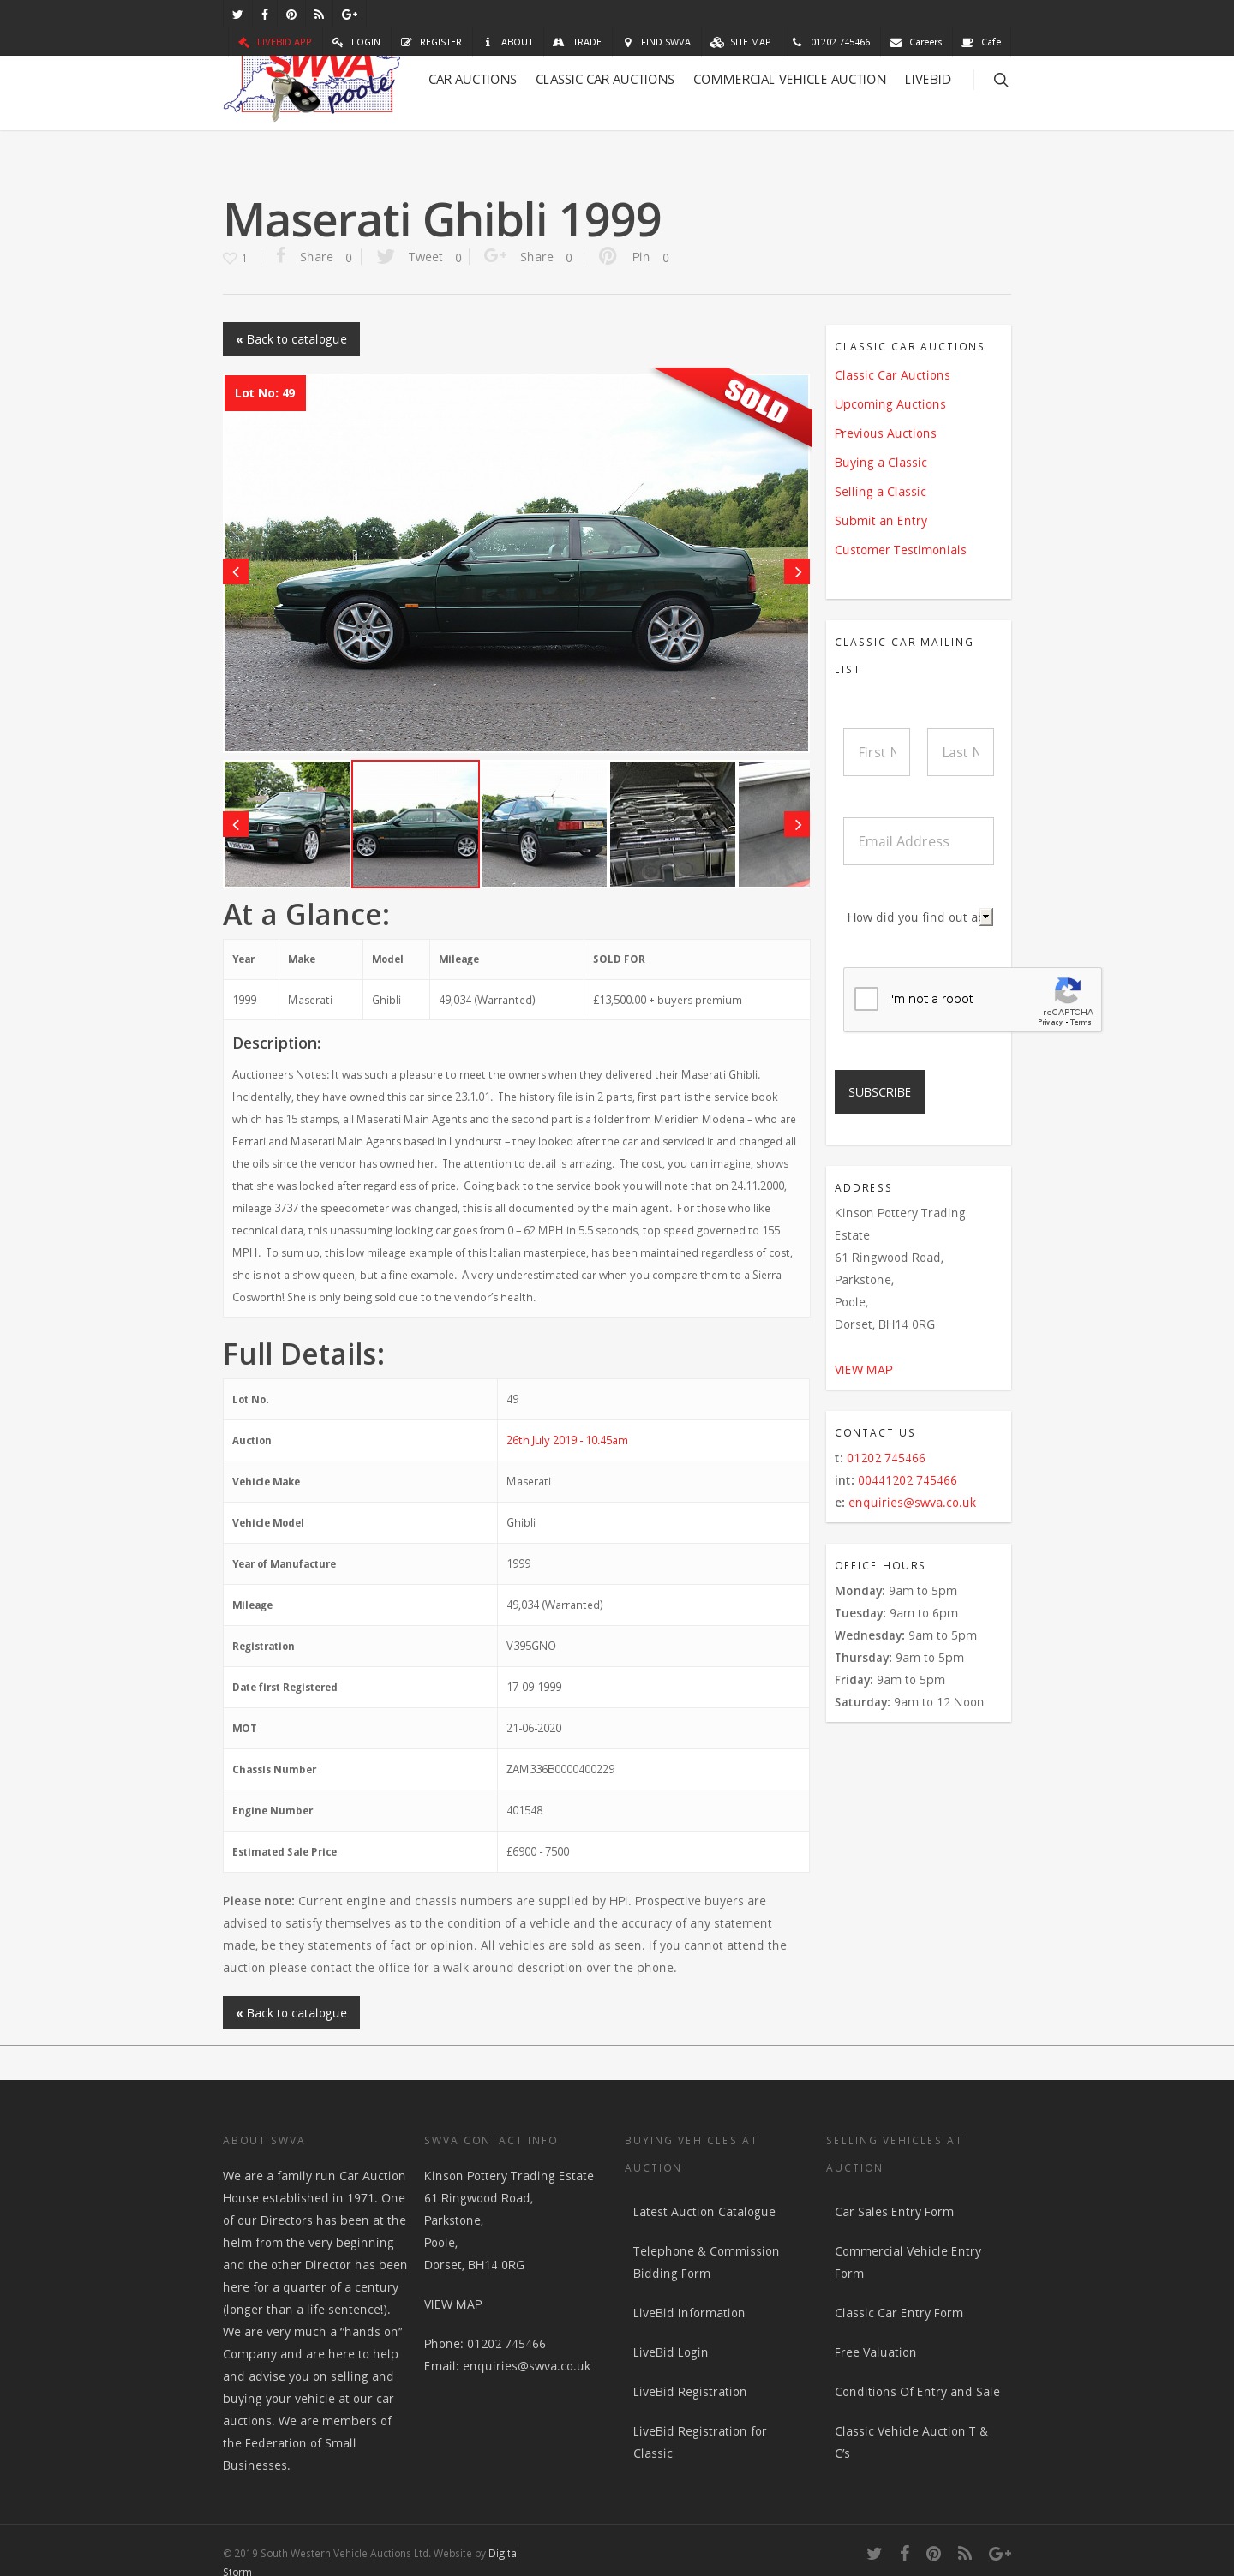
Task: Open CAR AUCTIONS menu
Action: (472, 79)
